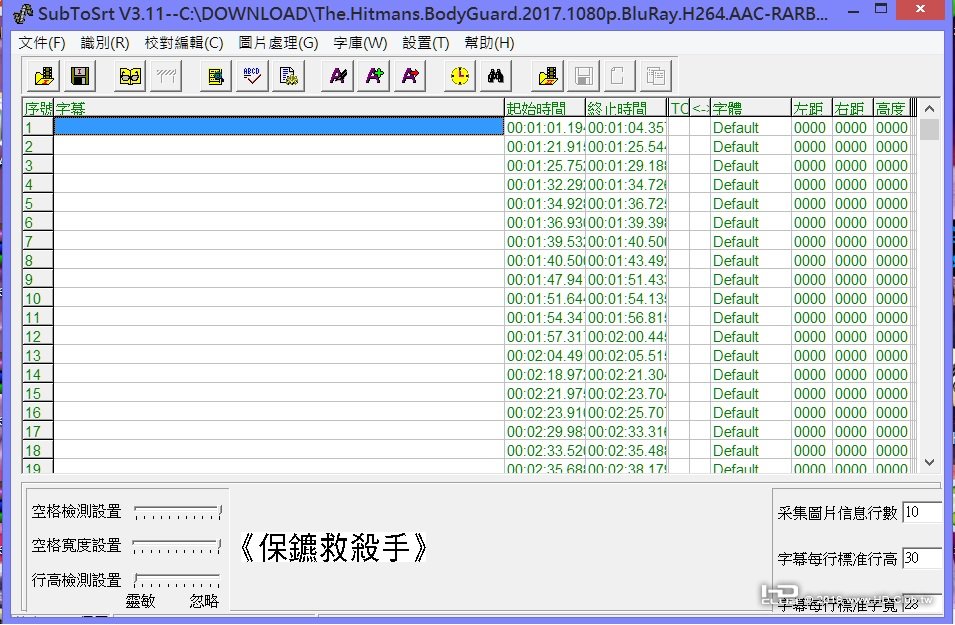Click start time 00:01:47.94 in row 9

coord(544,279)
